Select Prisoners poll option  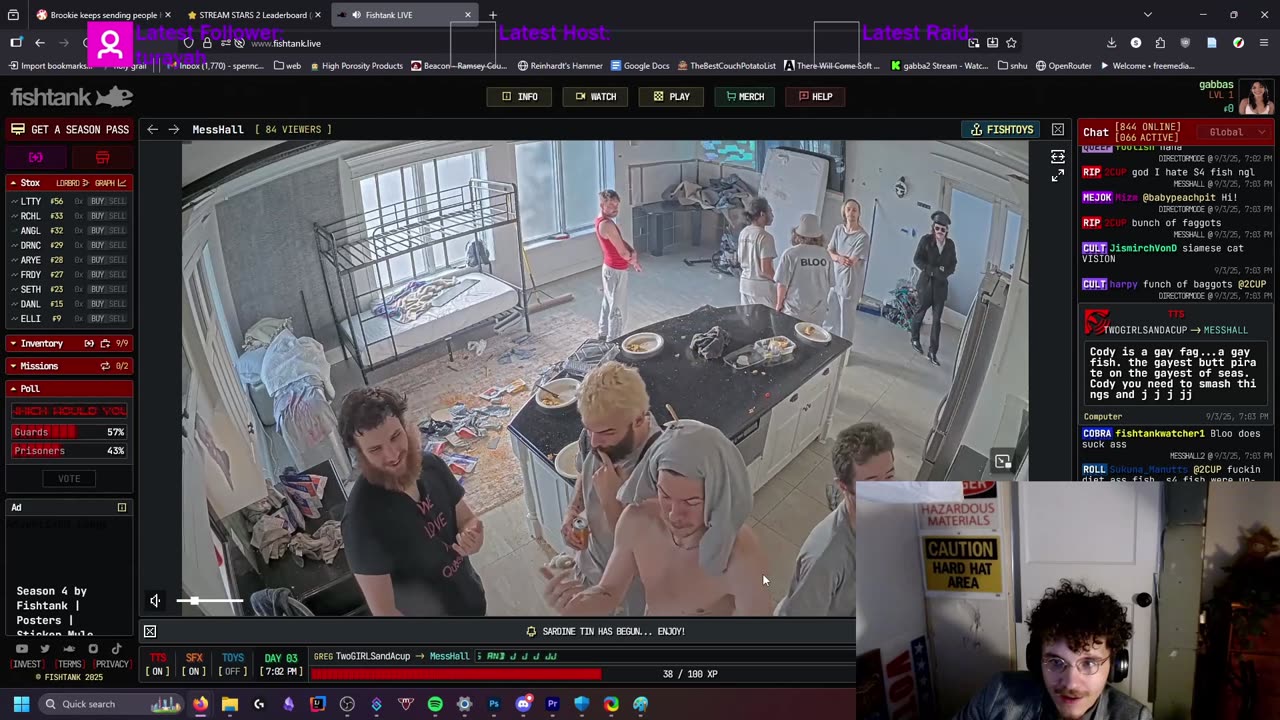(x=69, y=451)
